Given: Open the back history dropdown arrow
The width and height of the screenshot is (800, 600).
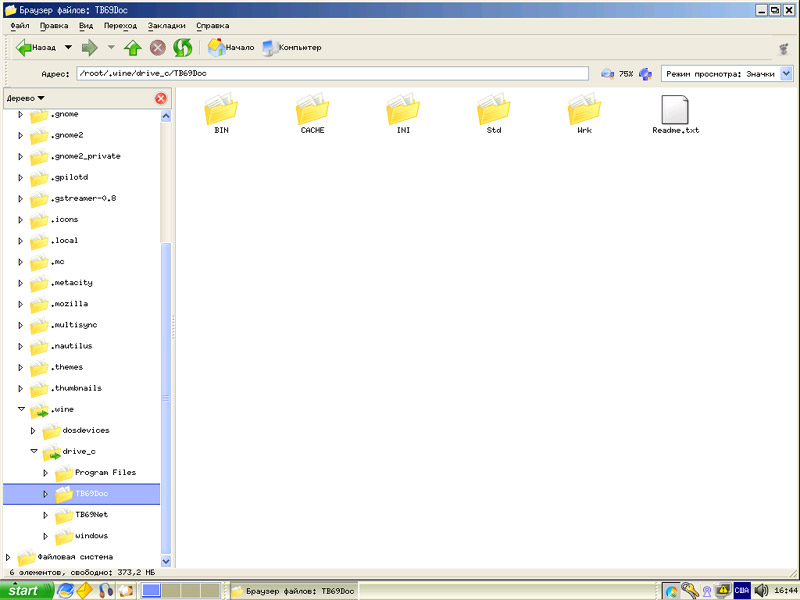Looking at the screenshot, I should [68, 47].
